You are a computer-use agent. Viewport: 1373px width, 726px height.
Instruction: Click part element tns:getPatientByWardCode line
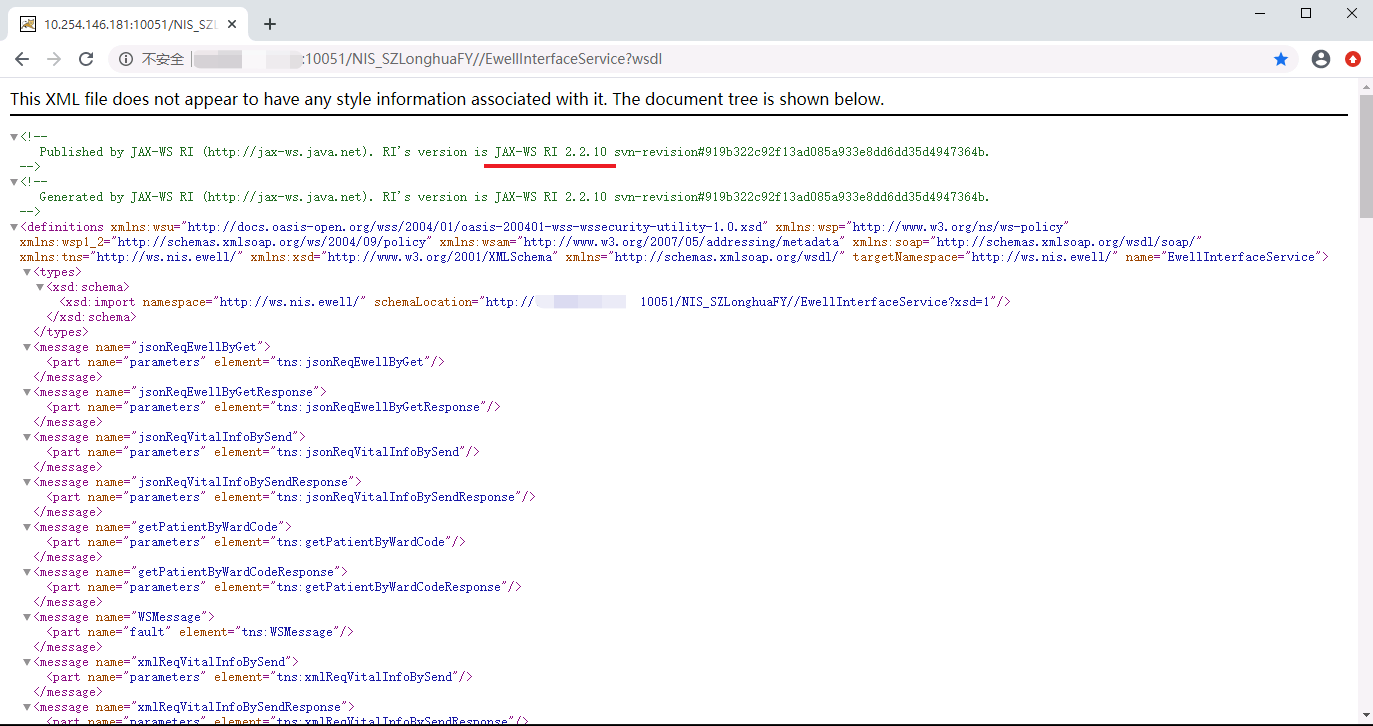[256, 542]
